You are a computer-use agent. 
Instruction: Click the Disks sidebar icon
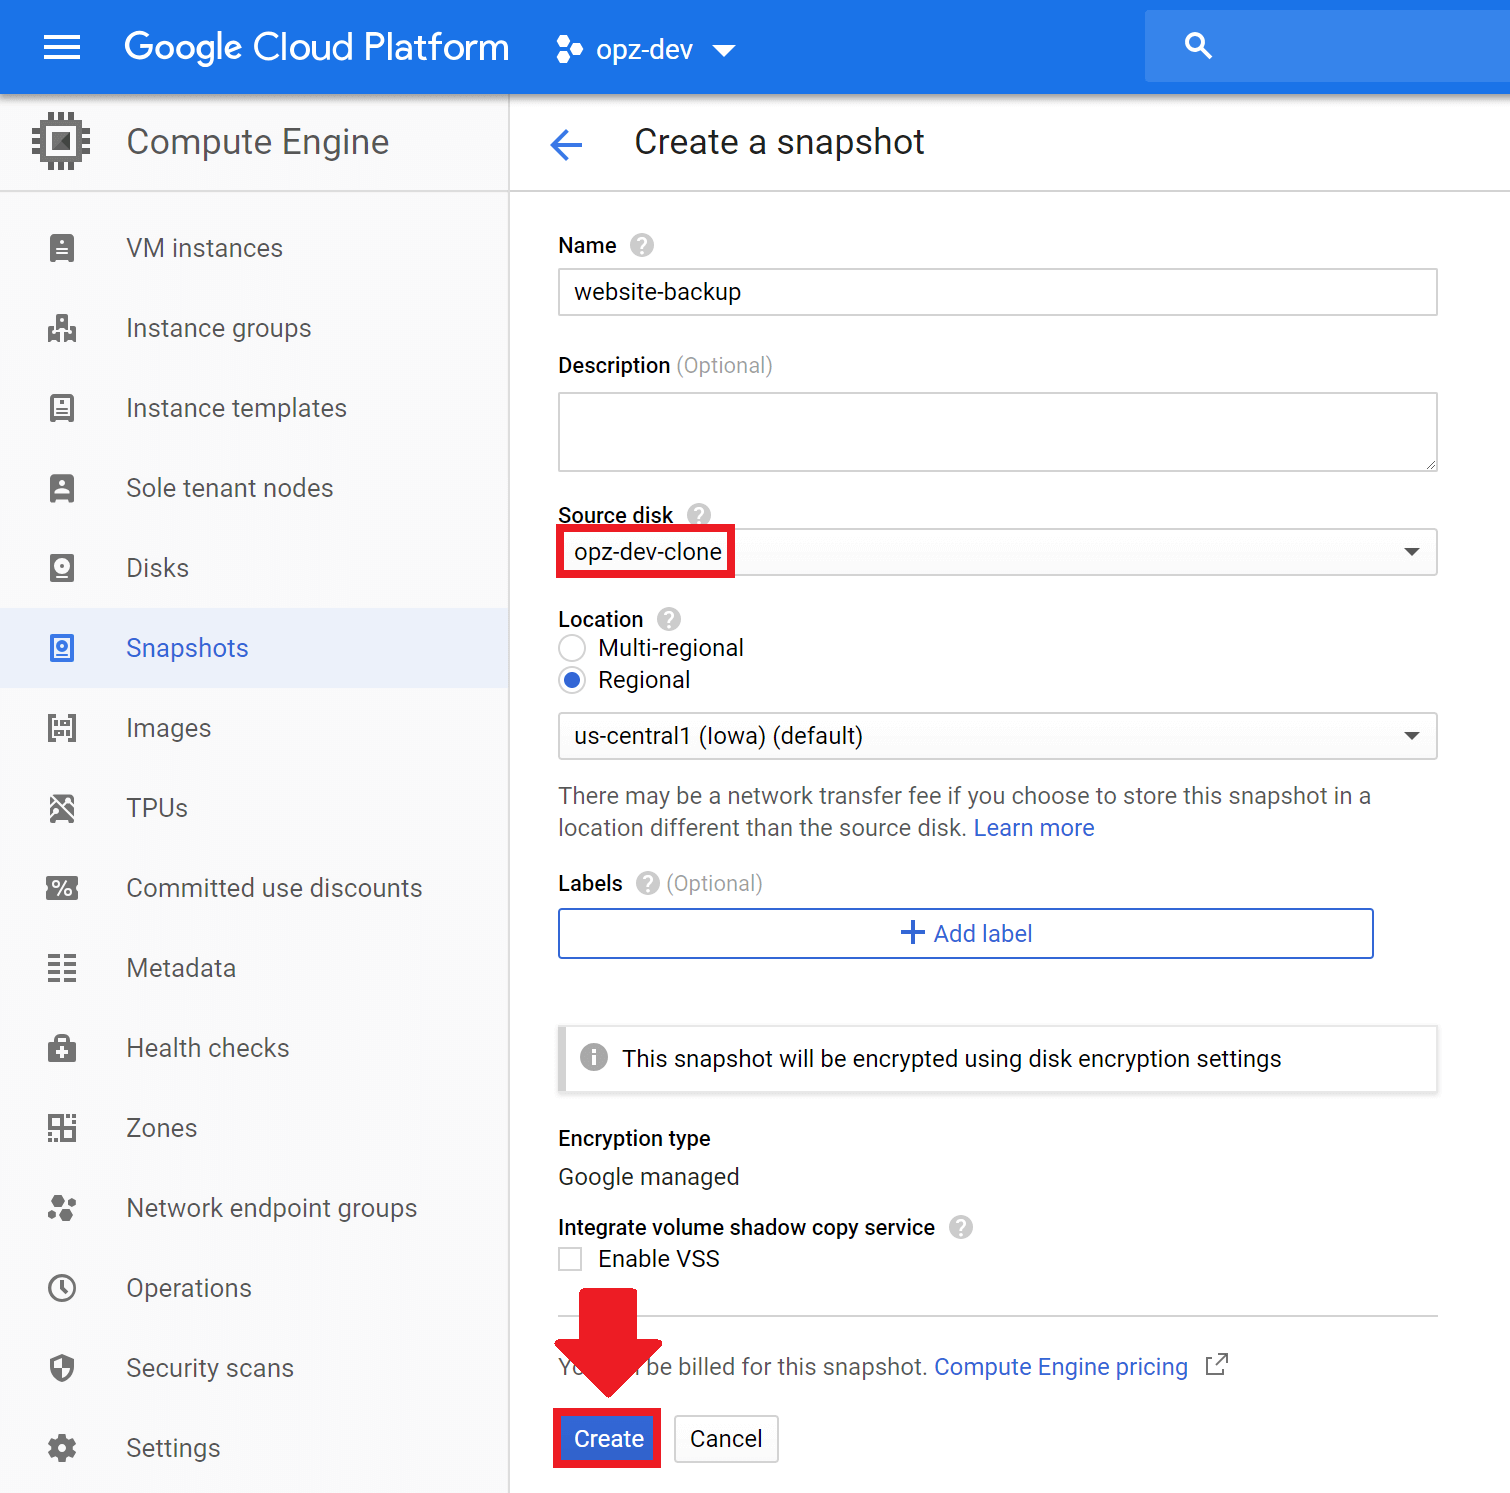[x=62, y=568]
